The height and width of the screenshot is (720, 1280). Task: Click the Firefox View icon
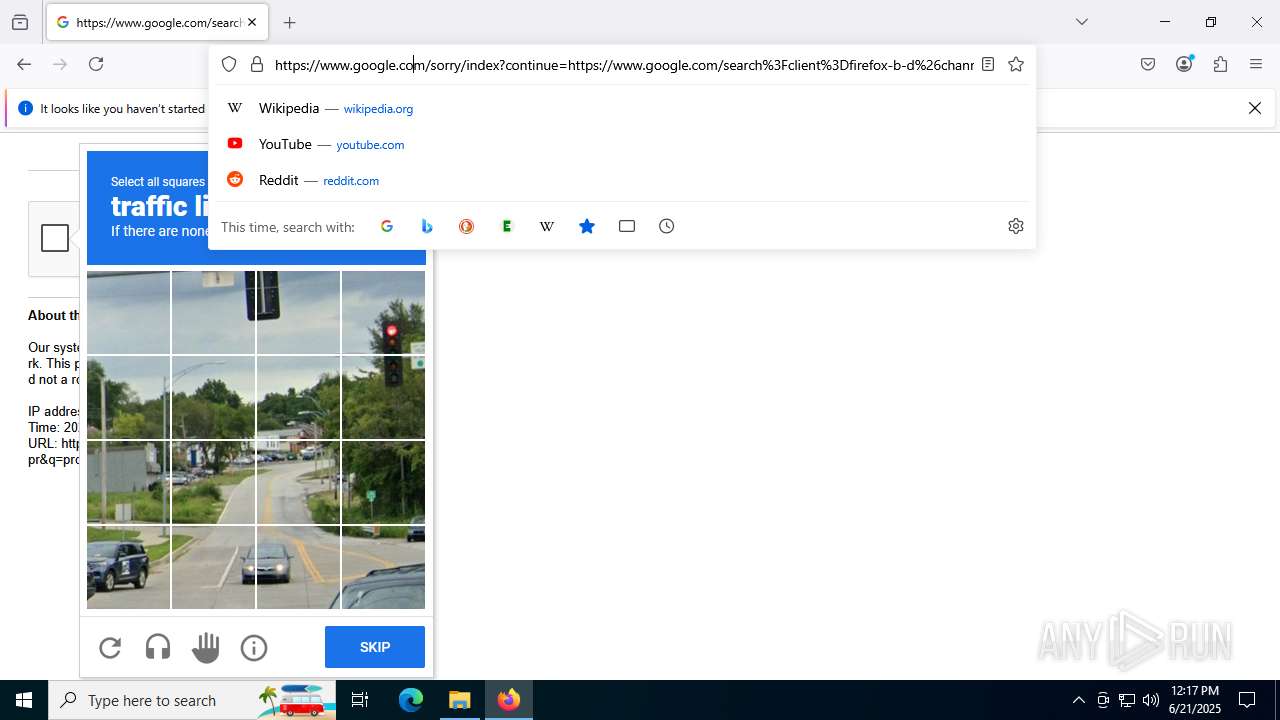point(20,22)
